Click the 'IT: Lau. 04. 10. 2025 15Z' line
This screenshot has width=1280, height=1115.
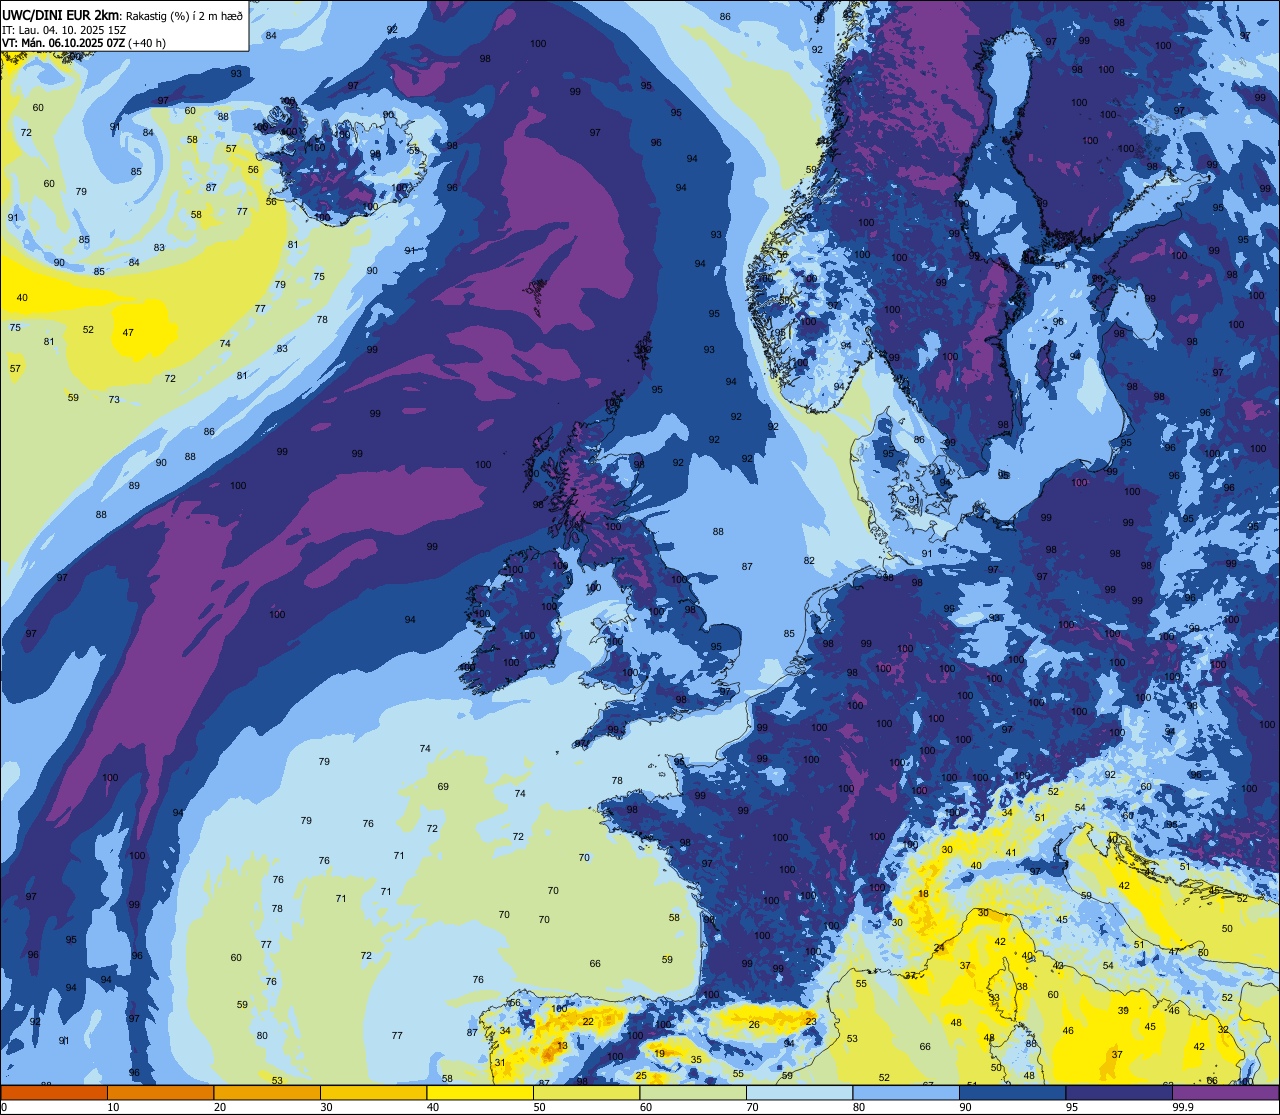click(64, 29)
